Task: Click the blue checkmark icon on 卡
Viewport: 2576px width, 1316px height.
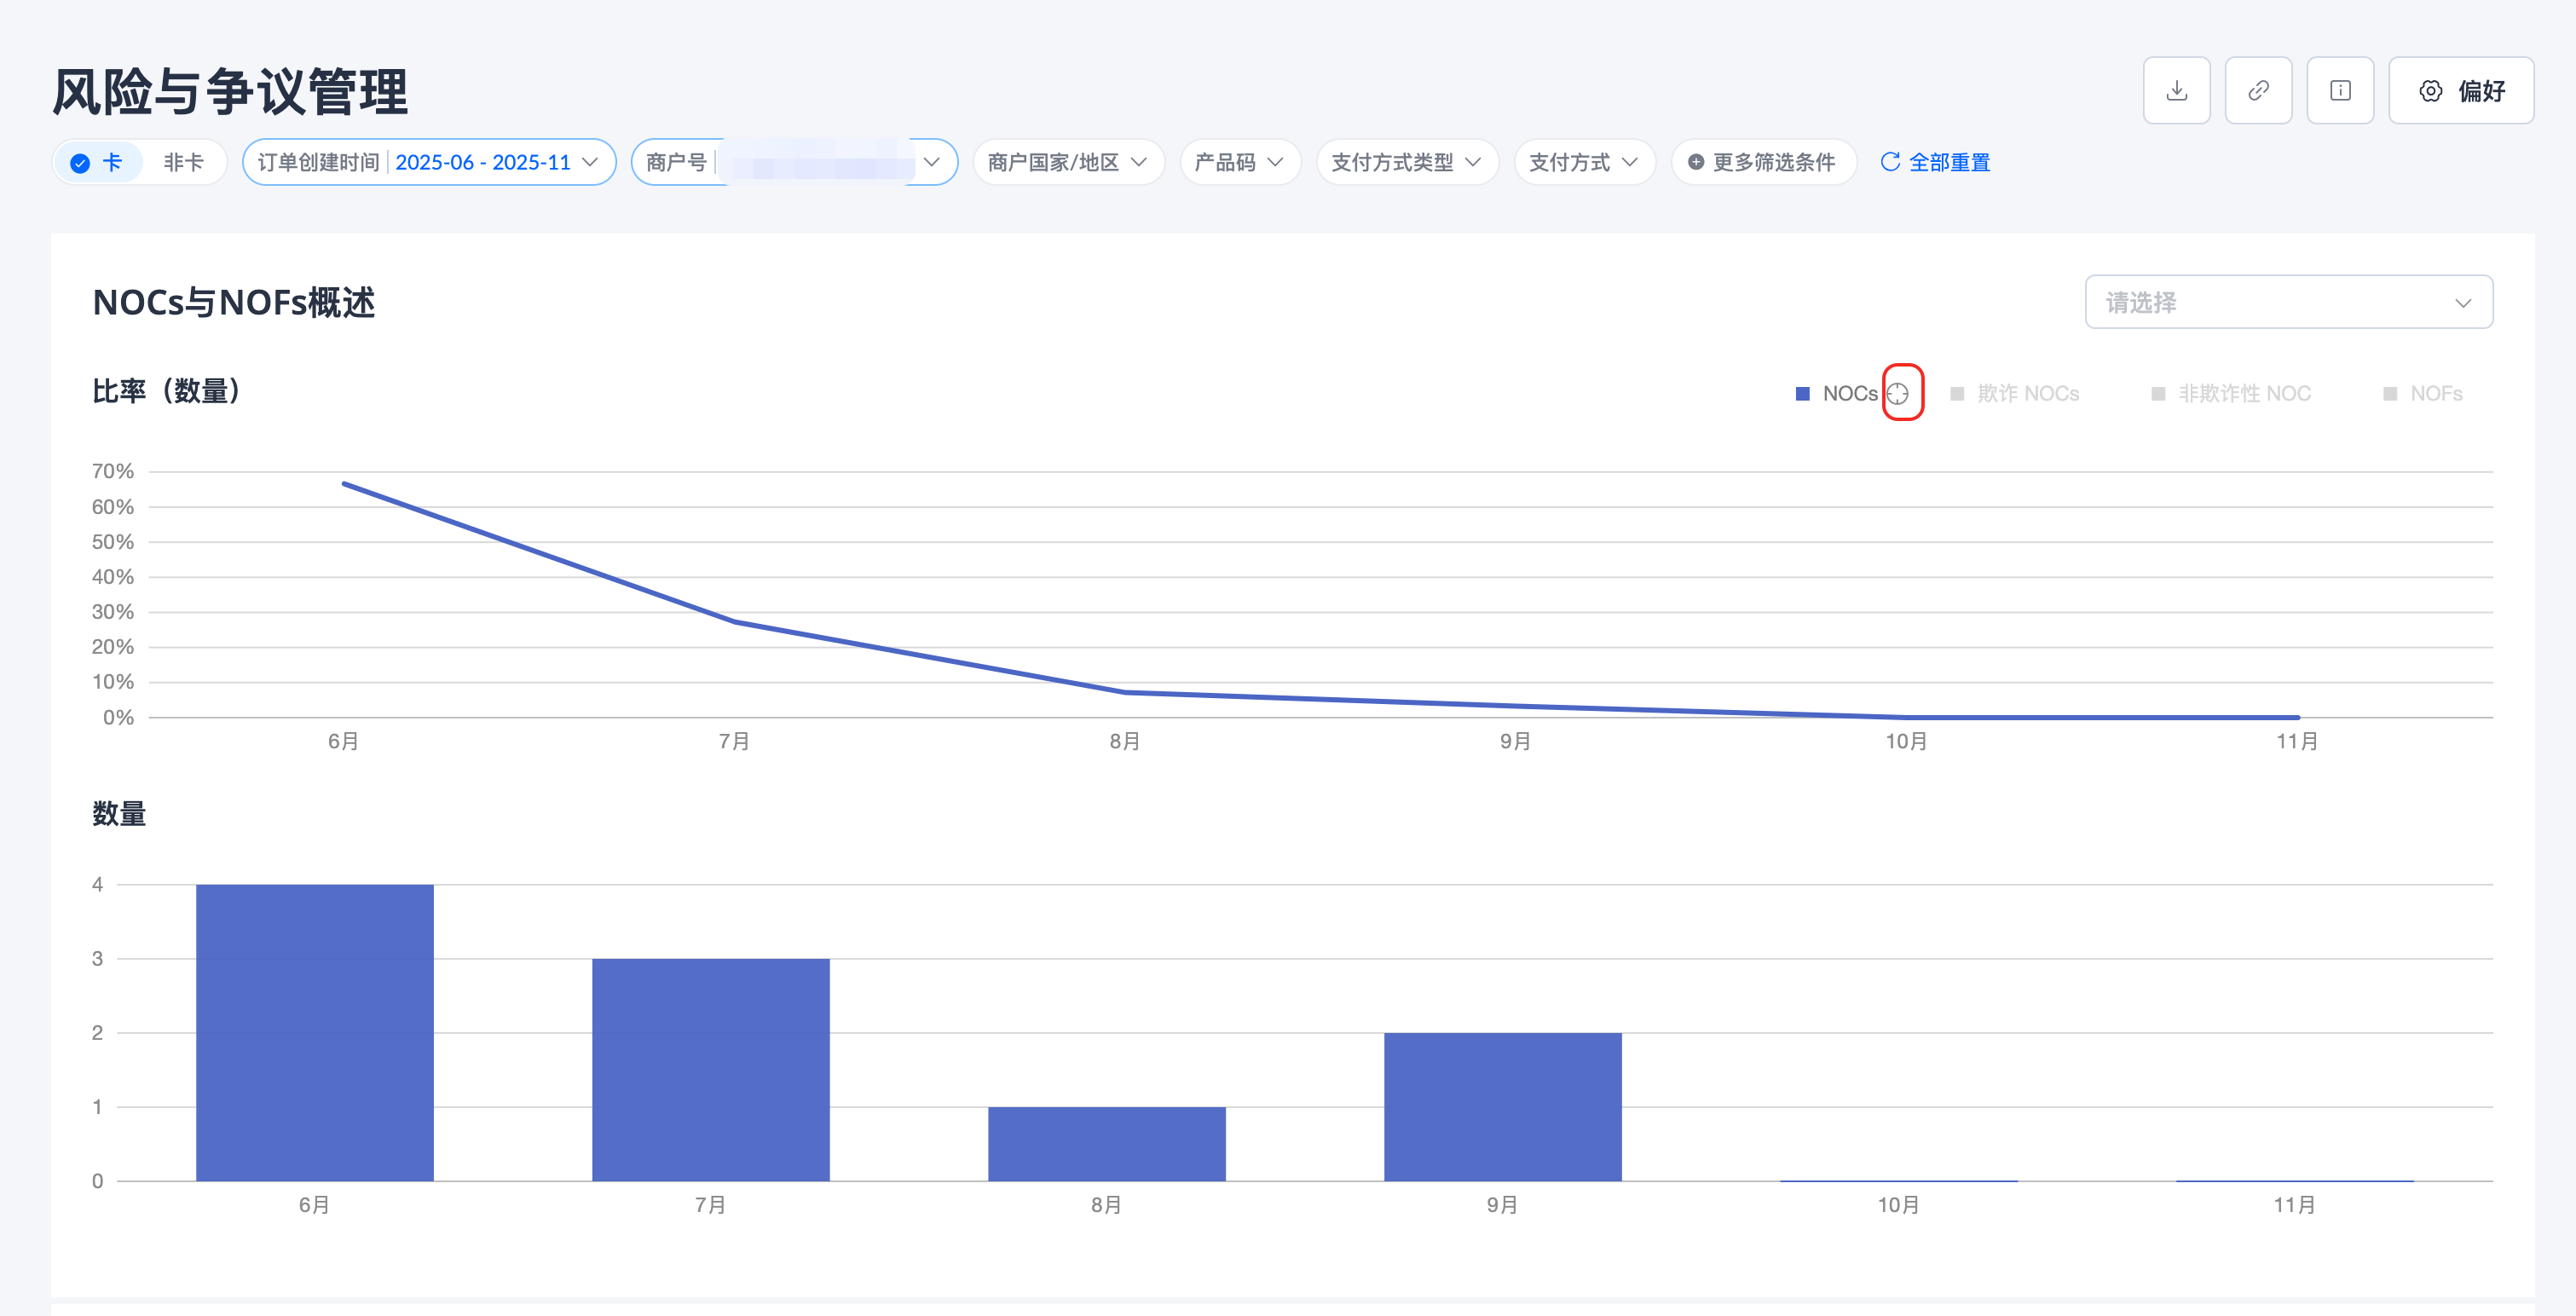Action: pos(81,163)
